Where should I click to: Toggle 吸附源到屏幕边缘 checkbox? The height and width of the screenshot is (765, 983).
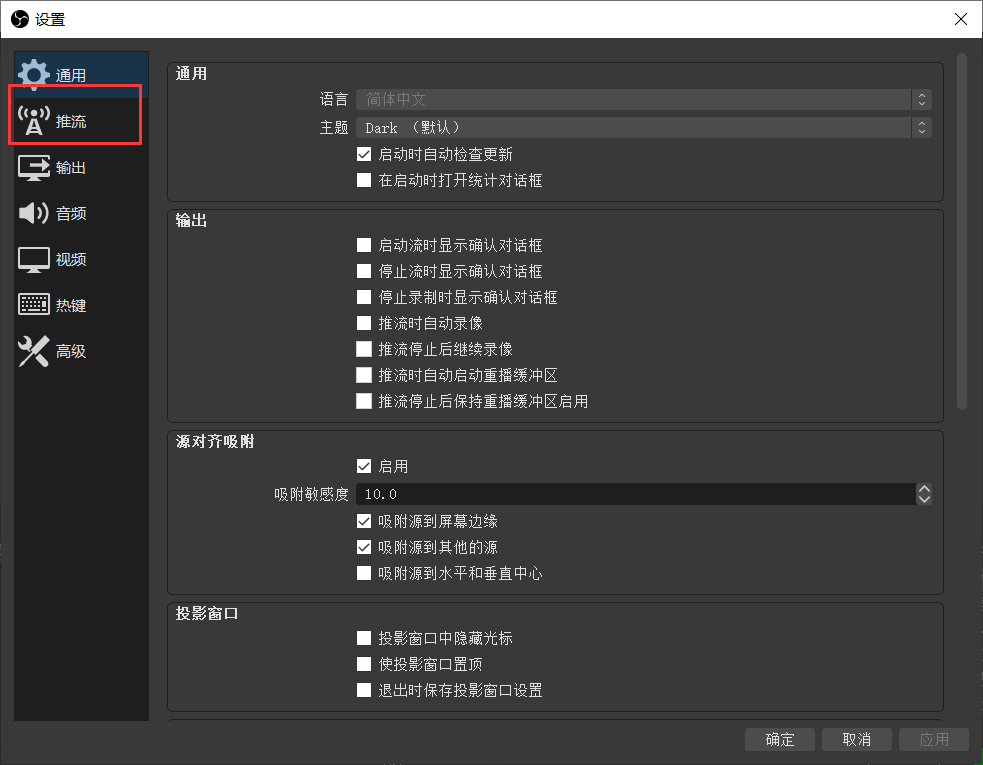coord(364,521)
